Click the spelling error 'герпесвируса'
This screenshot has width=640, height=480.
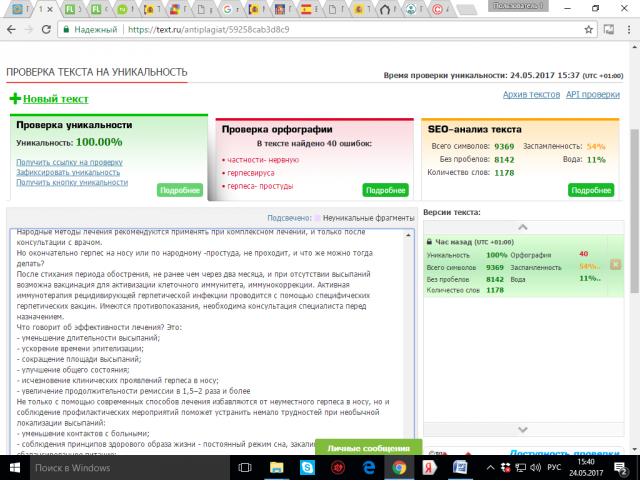pos(251,173)
